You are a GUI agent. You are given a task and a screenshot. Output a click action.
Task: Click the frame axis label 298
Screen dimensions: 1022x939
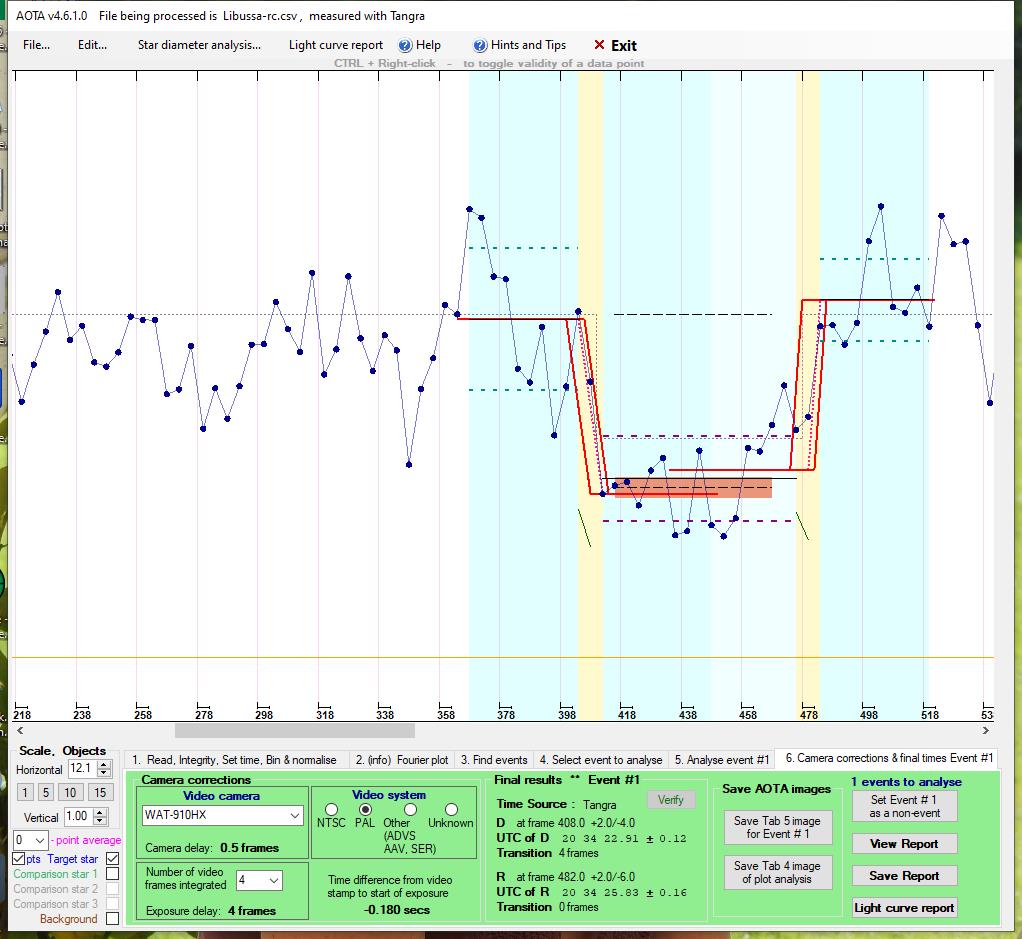(x=264, y=715)
